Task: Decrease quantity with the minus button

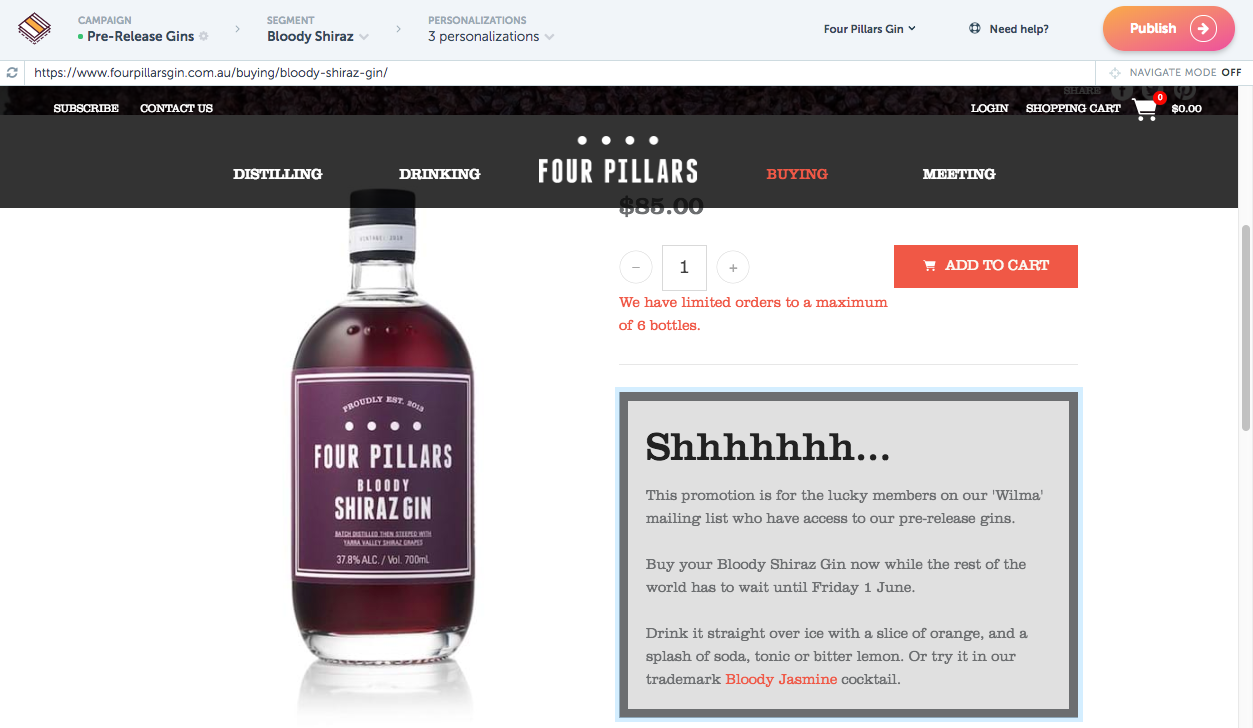Action: pos(636,268)
